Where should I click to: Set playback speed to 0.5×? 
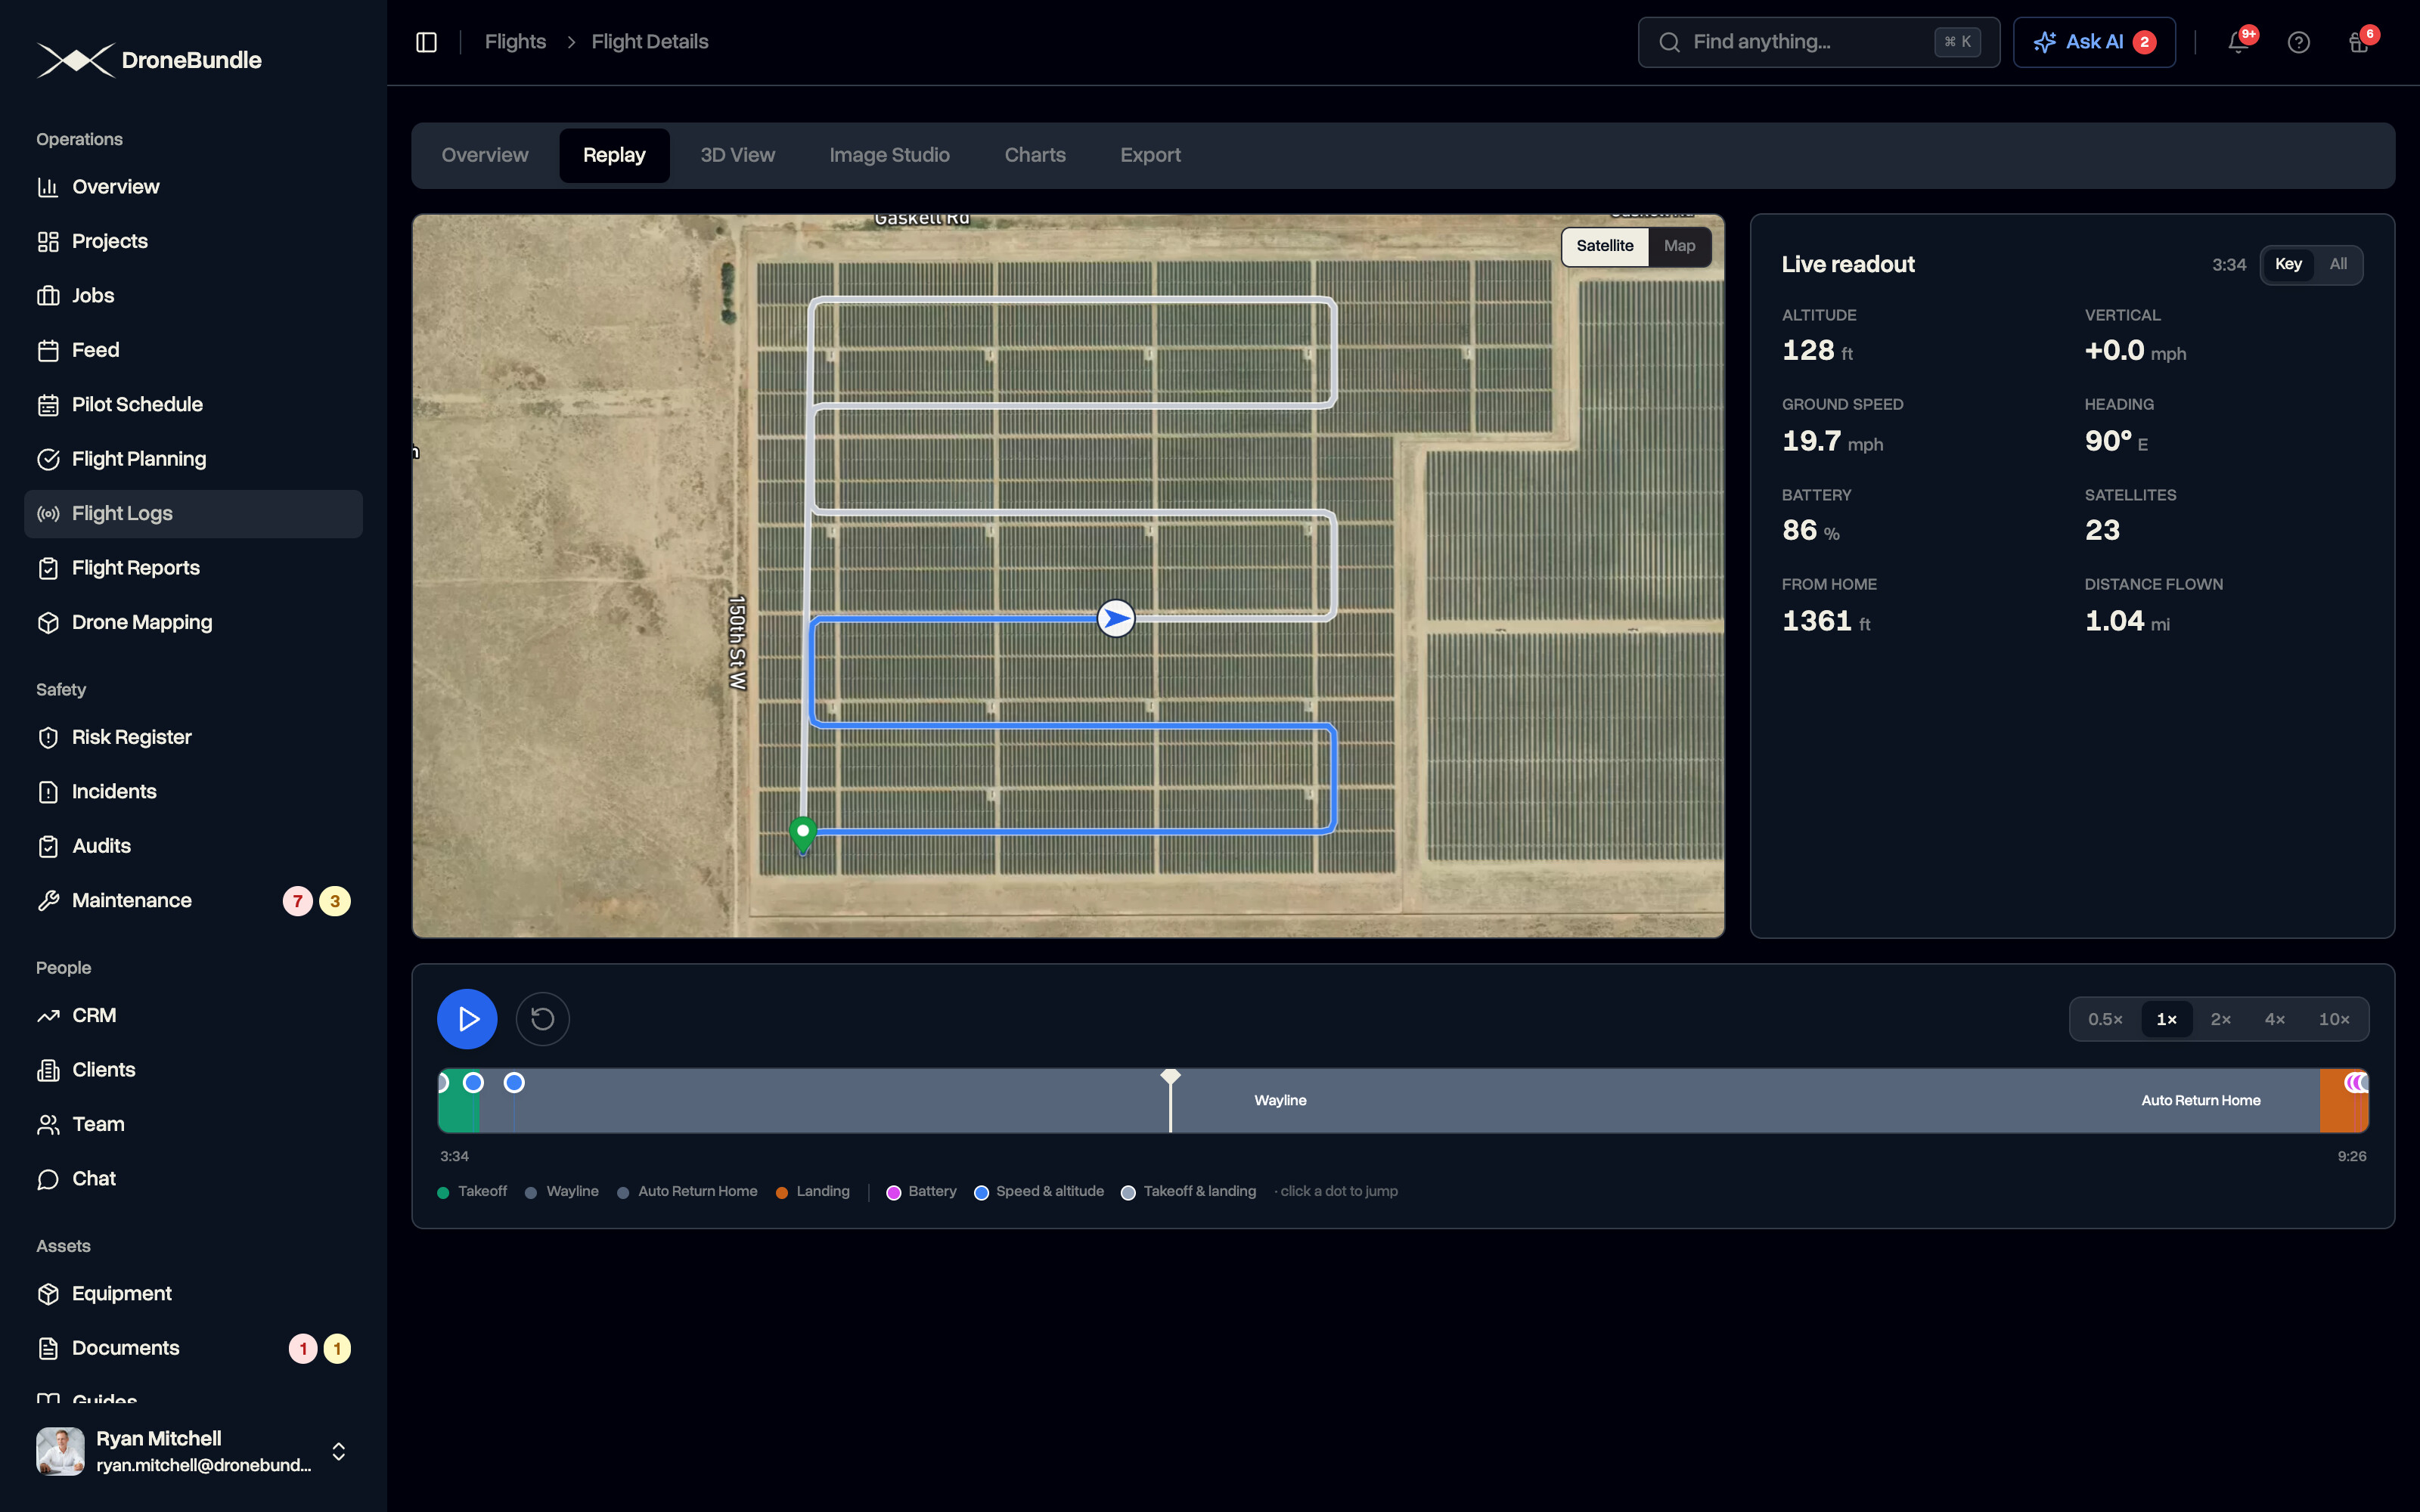click(x=2105, y=1020)
